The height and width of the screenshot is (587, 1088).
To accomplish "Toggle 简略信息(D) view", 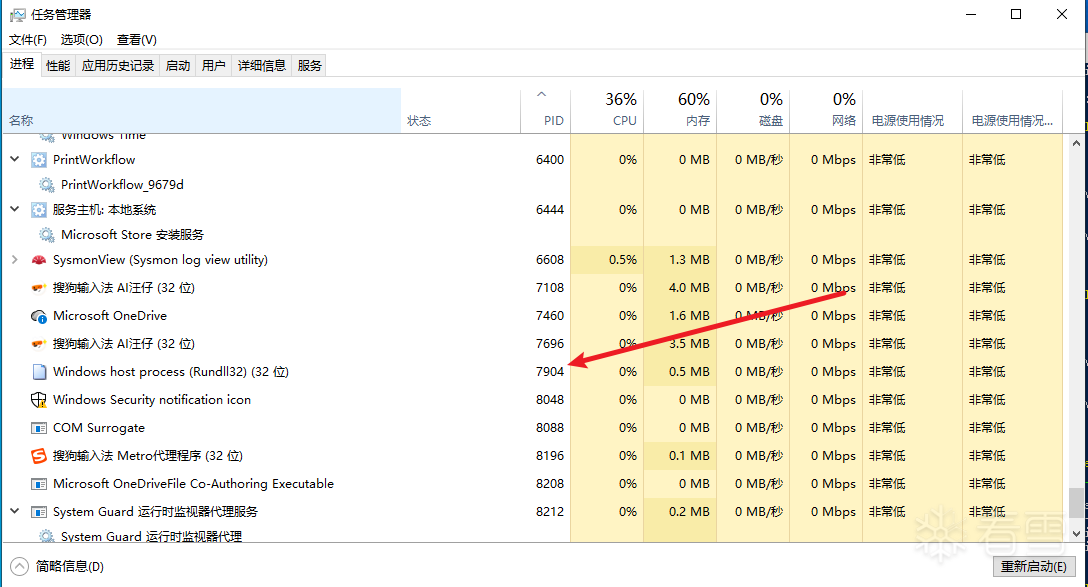I will [x=60, y=566].
